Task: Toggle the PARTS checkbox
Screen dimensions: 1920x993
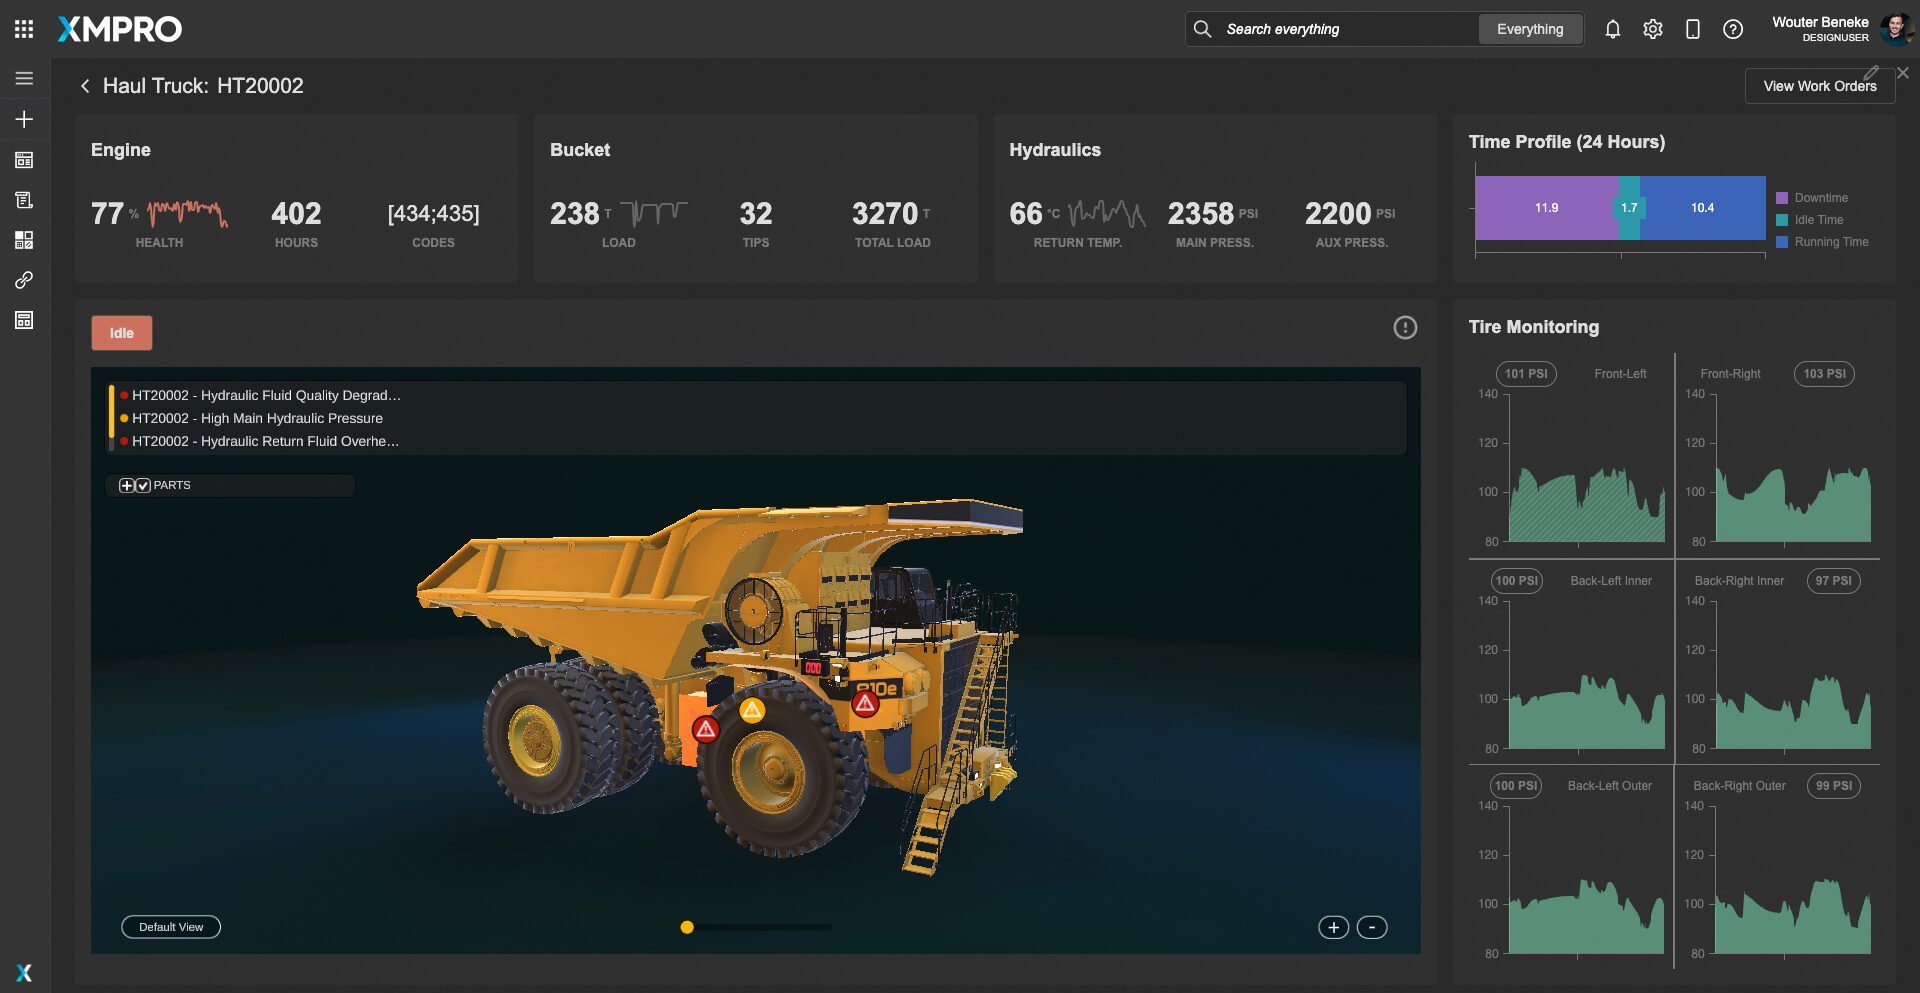Action: click(x=143, y=486)
